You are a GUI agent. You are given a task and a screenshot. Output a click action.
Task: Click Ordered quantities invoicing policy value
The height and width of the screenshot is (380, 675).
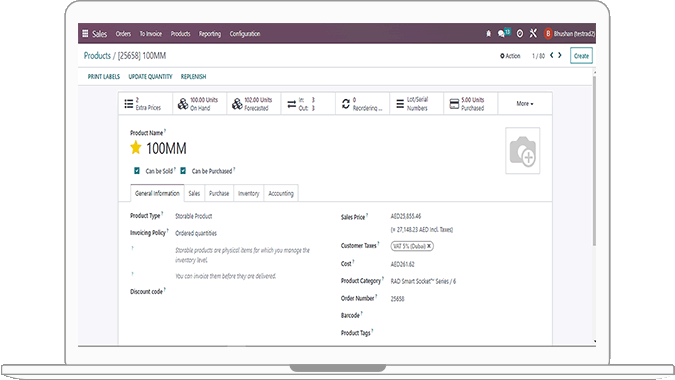click(196, 233)
